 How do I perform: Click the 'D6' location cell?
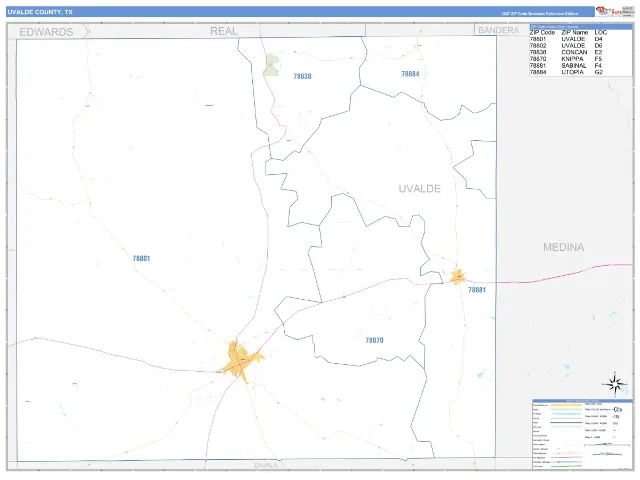[598, 46]
